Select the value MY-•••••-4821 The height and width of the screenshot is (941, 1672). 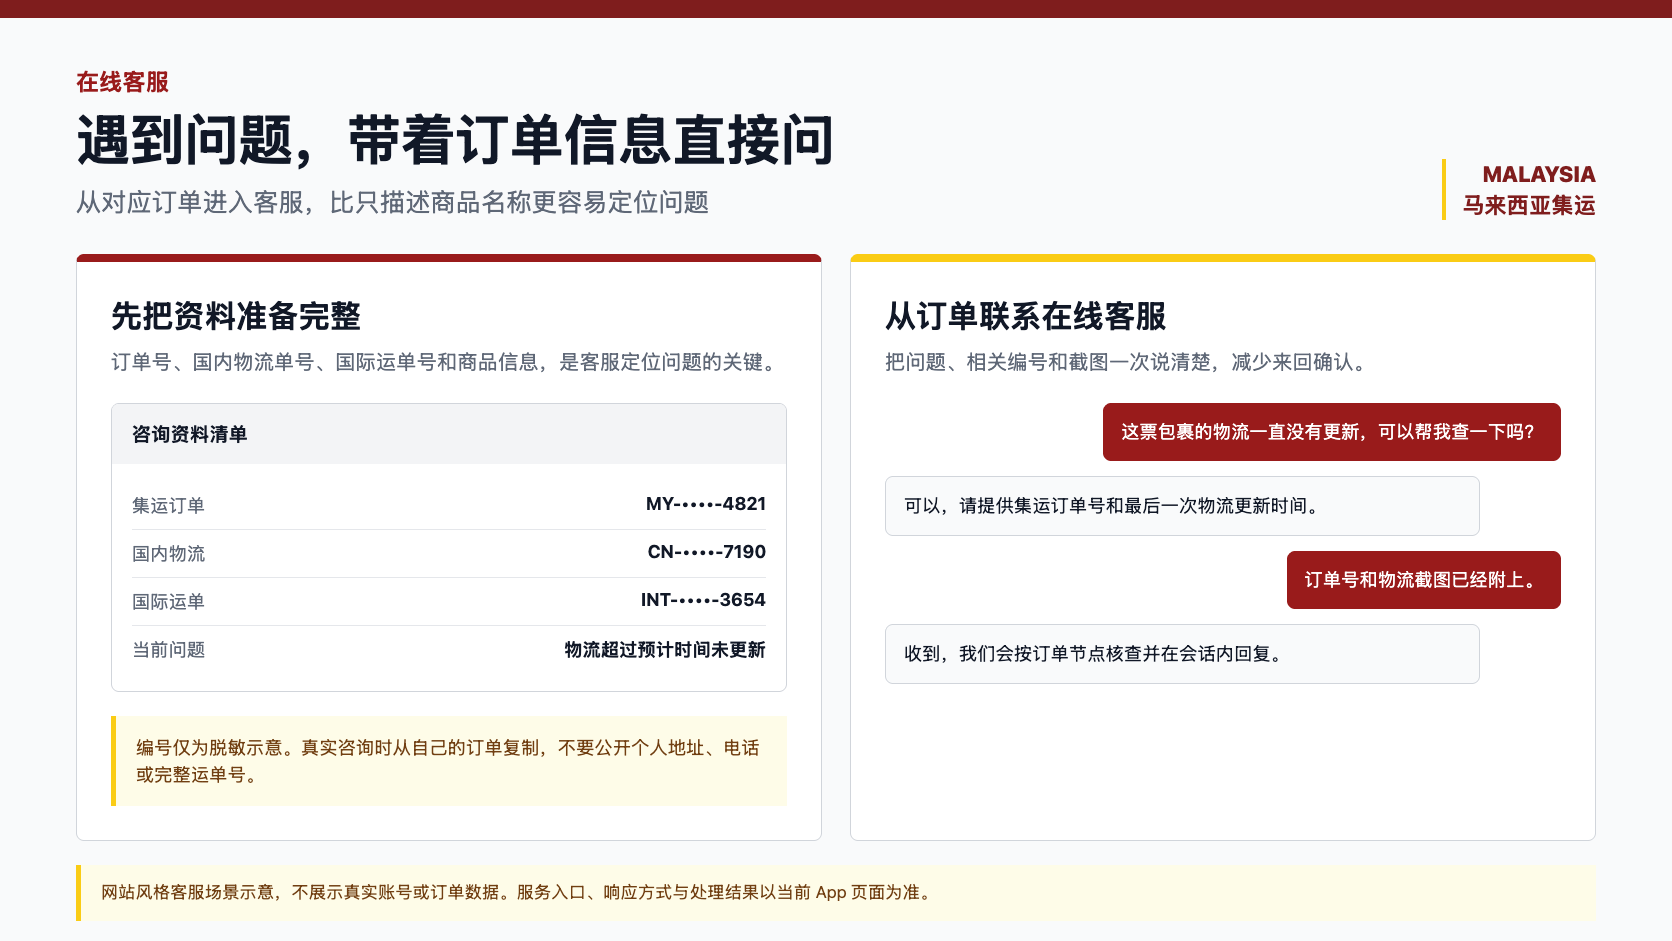(706, 504)
